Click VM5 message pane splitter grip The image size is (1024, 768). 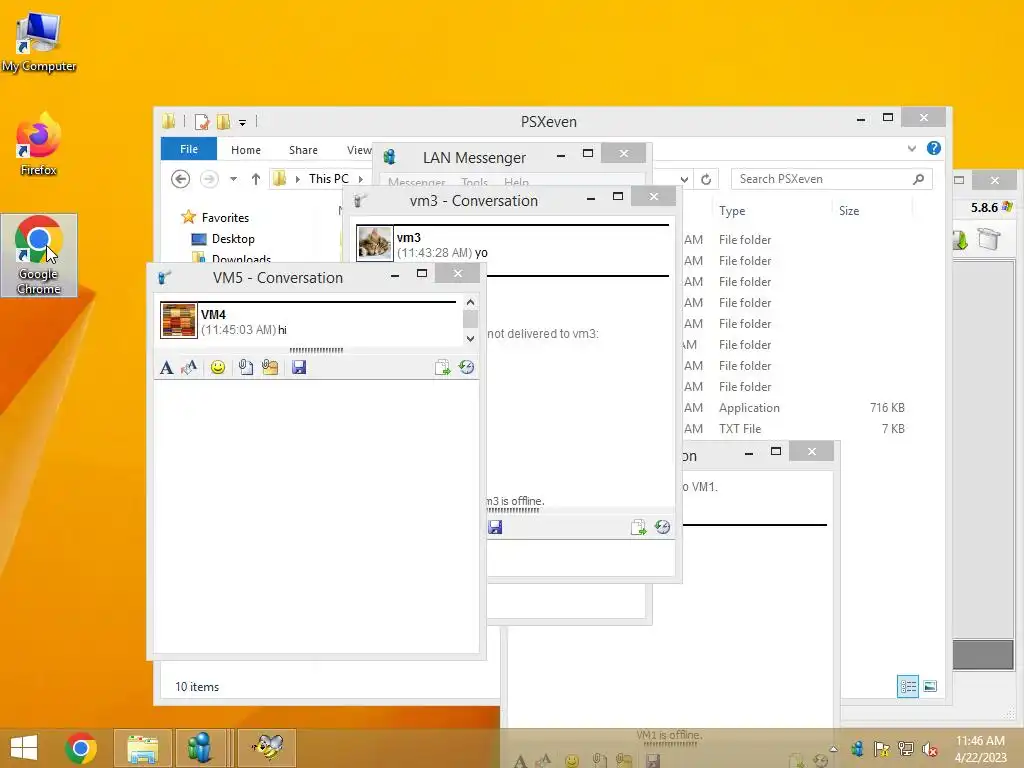[x=316, y=351]
